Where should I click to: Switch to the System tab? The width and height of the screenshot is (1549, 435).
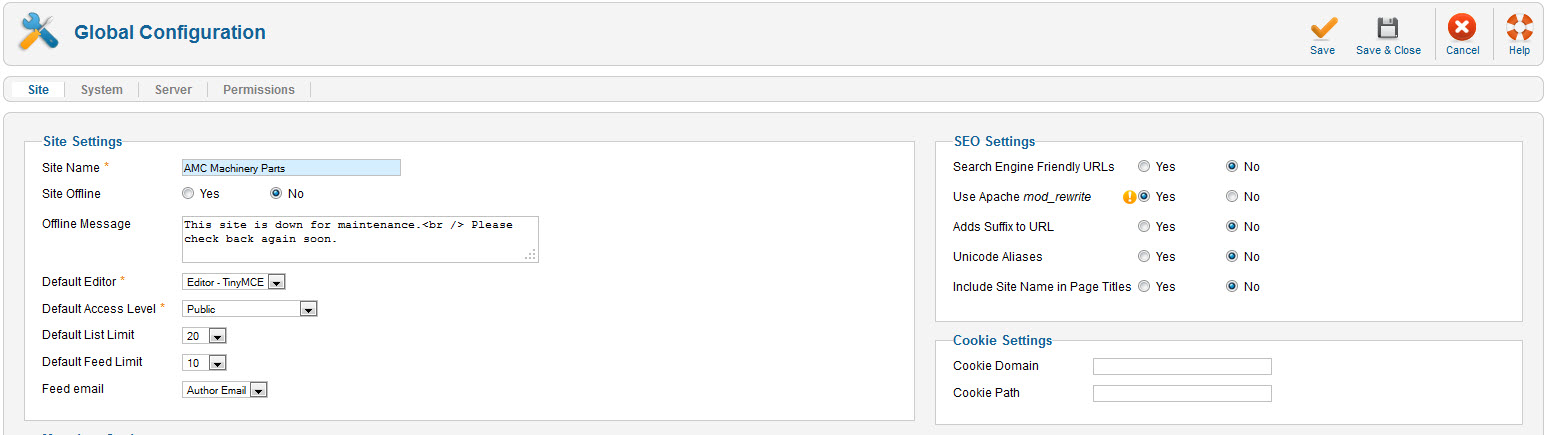102,90
